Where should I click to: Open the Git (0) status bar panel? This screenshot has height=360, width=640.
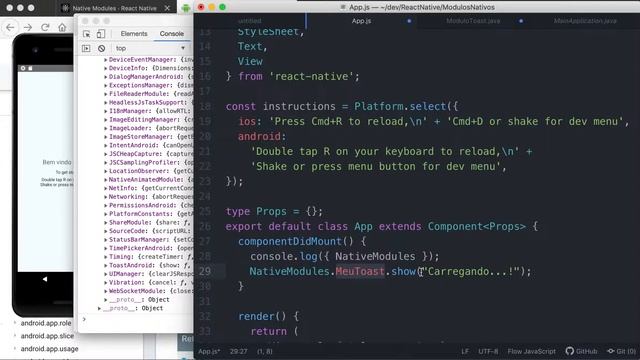[x=622, y=351]
